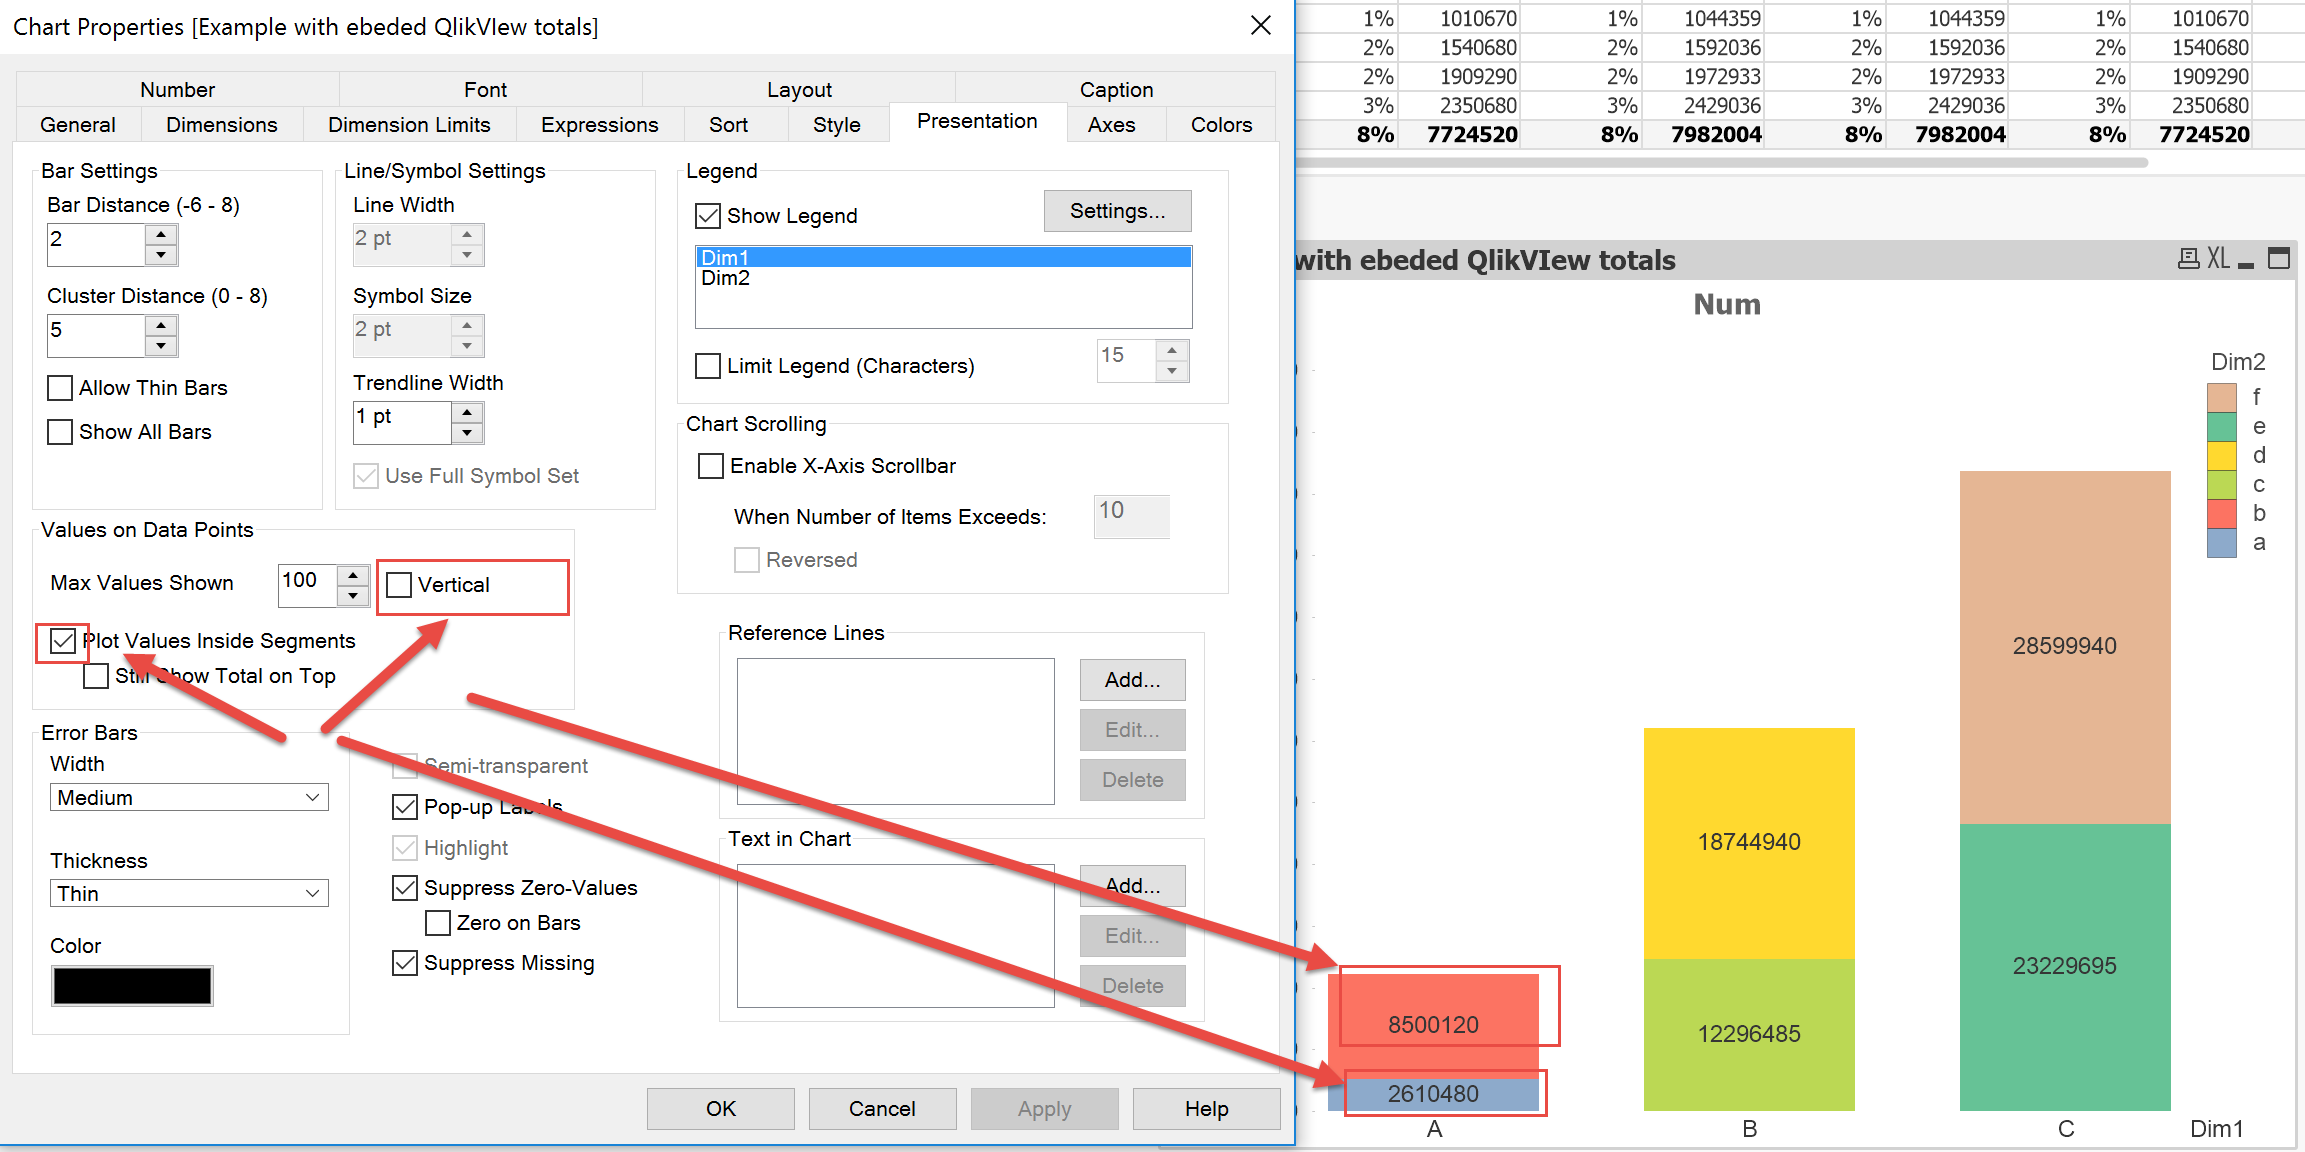
Task: Toggle Show Legend checkbox
Action: [x=708, y=216]
